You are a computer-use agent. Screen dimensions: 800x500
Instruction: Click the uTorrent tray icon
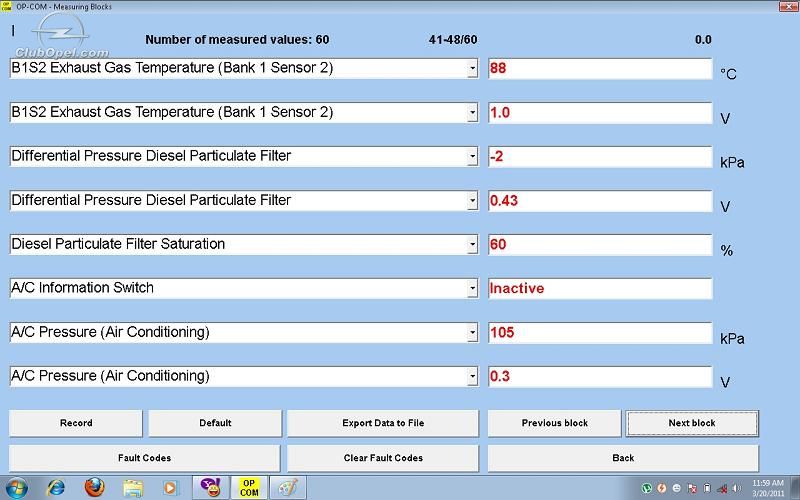click(646, 488)
